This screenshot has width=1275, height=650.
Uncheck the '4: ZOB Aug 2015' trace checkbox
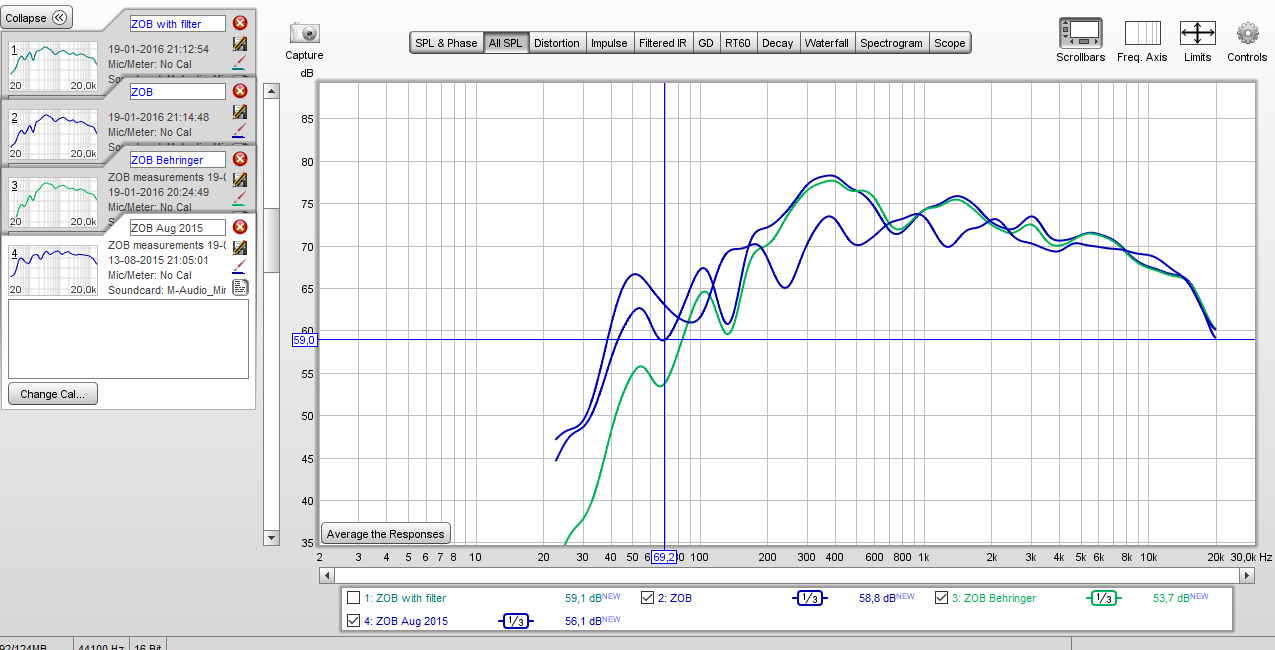pyautogui.click(x=353, y=621)
